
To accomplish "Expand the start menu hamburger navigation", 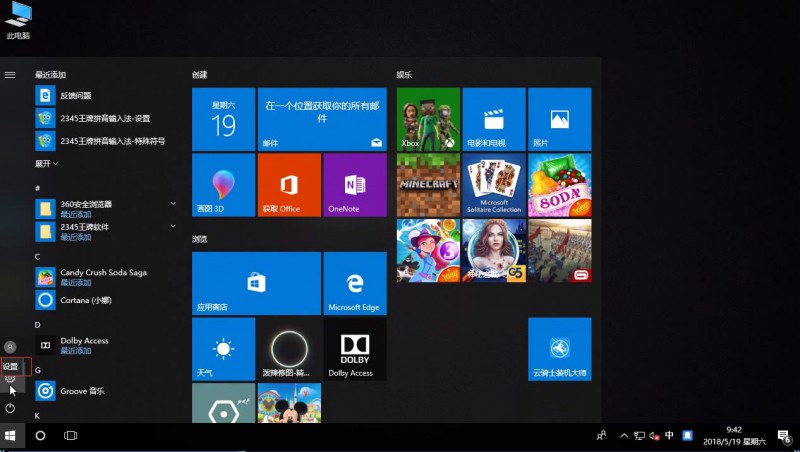I will click(10, 75).
